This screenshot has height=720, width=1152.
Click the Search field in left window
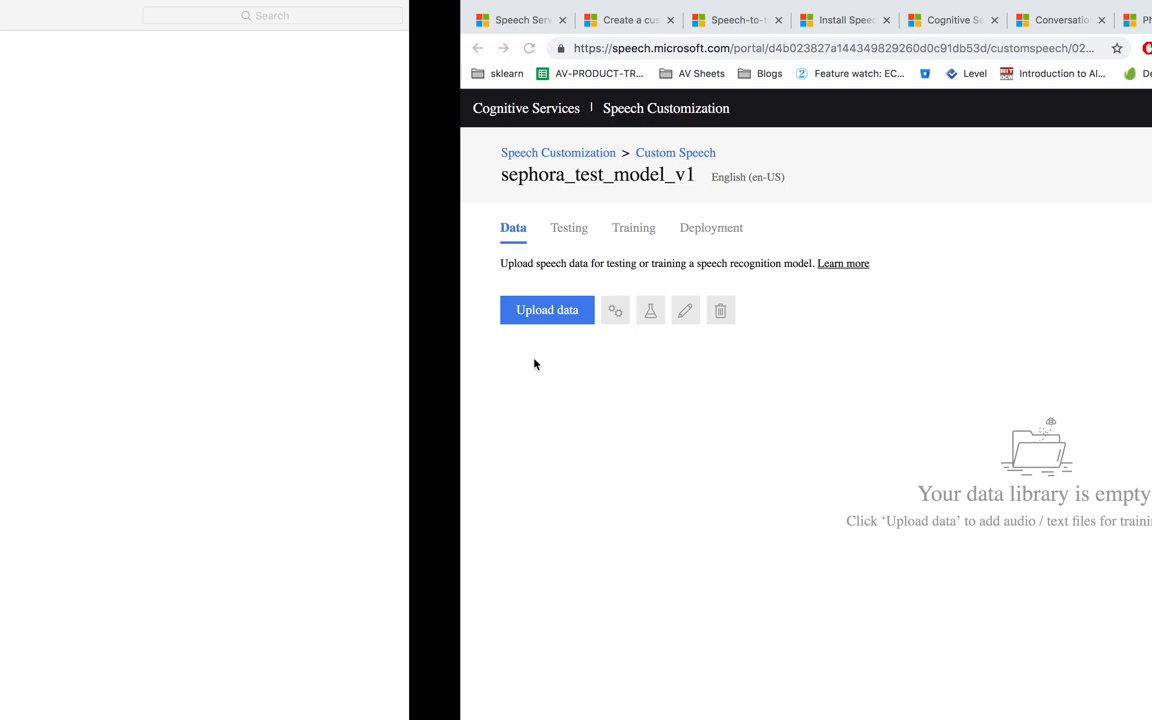point(273,15)
